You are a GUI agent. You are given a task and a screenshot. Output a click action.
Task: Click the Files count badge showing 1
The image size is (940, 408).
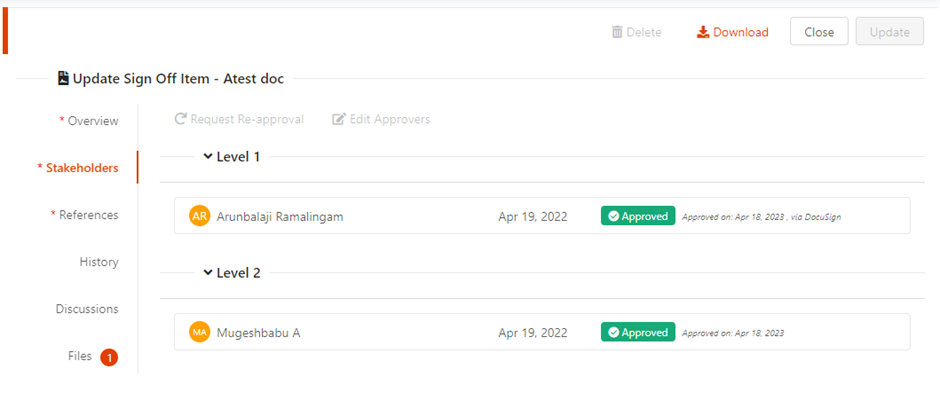tap(109, 358)
